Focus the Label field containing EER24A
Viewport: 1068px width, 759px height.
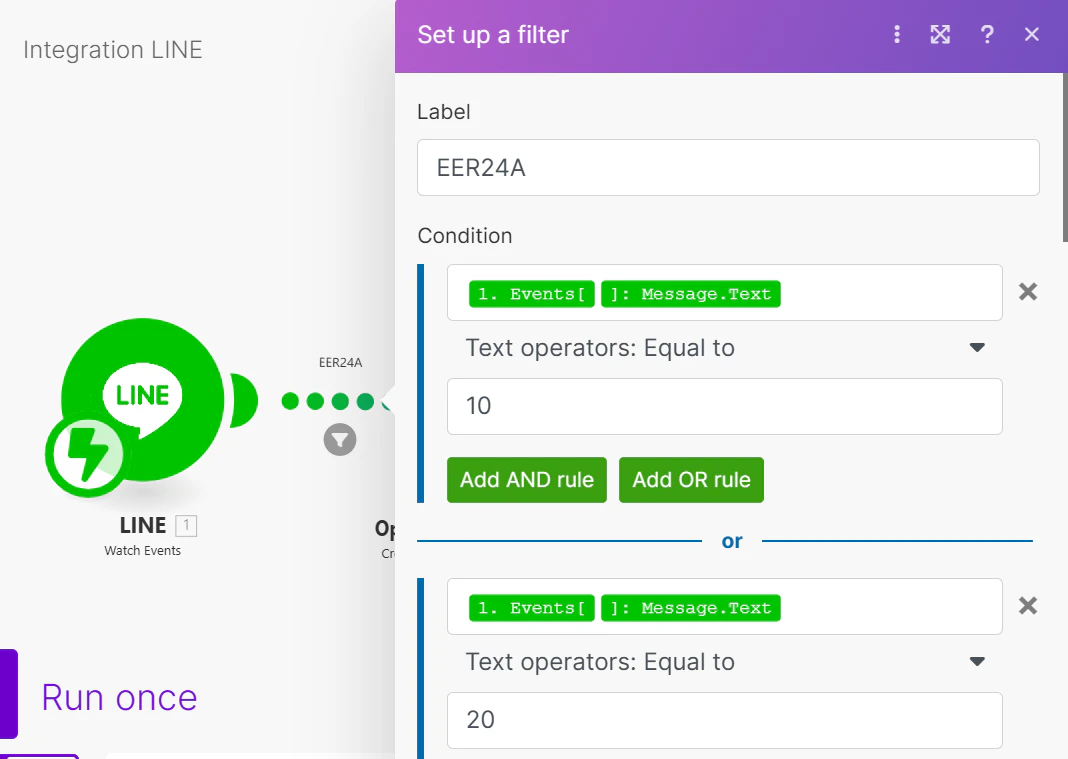[728, 168]
